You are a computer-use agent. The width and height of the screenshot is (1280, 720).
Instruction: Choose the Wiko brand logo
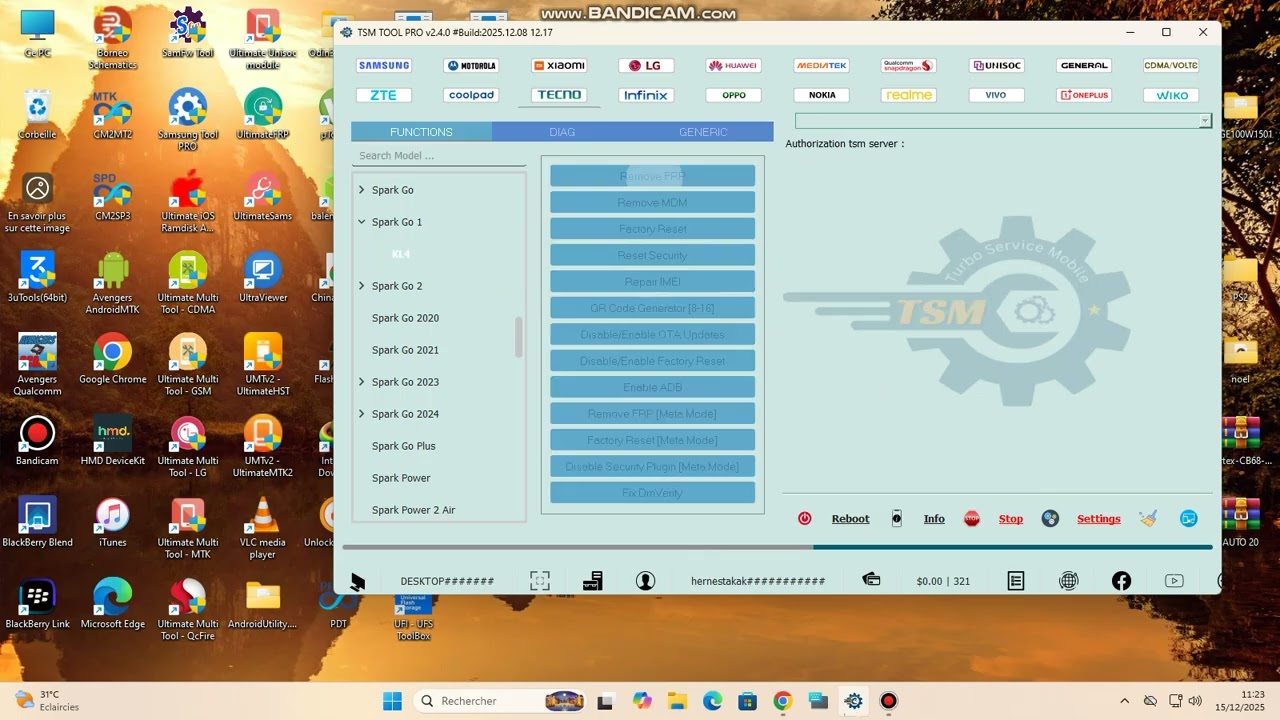tap(1171, 96)
